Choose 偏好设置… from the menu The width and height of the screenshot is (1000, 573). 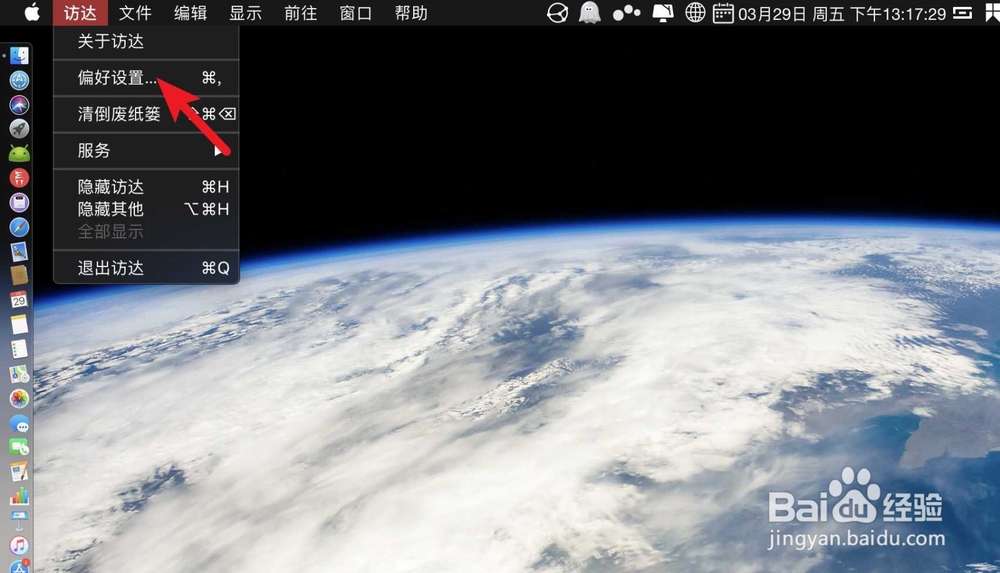click(146, 78)
